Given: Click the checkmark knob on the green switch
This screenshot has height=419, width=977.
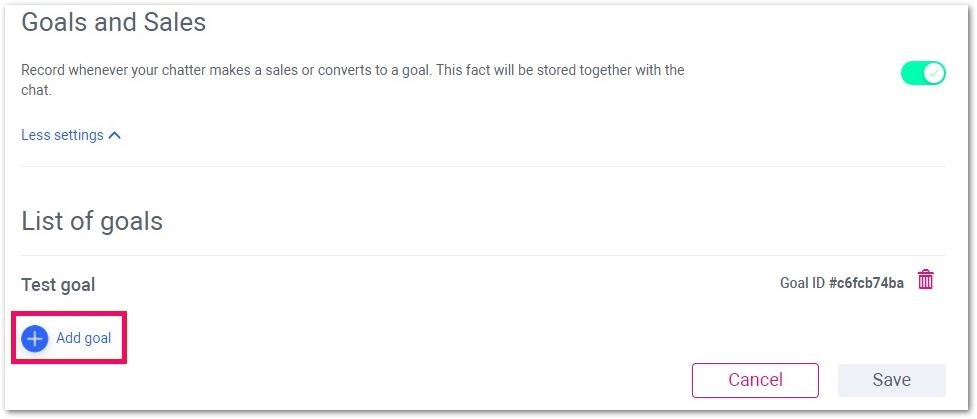Looking at the screenshot, I should (933, 74).
